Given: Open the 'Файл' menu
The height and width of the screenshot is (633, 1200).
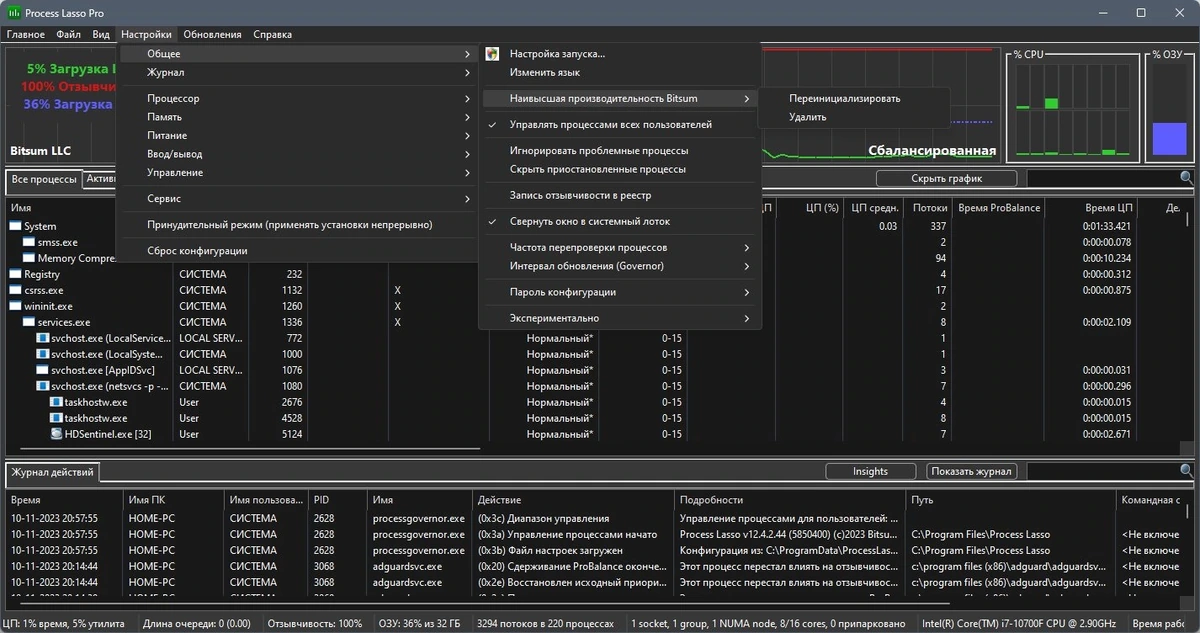Looking at the screenshot, I should 69,34.
